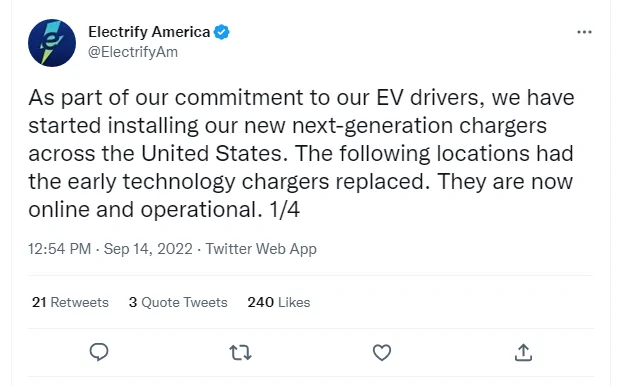623x386 pixels.
Task: Open the Twitter Web App source link
Action: (261, 249)
